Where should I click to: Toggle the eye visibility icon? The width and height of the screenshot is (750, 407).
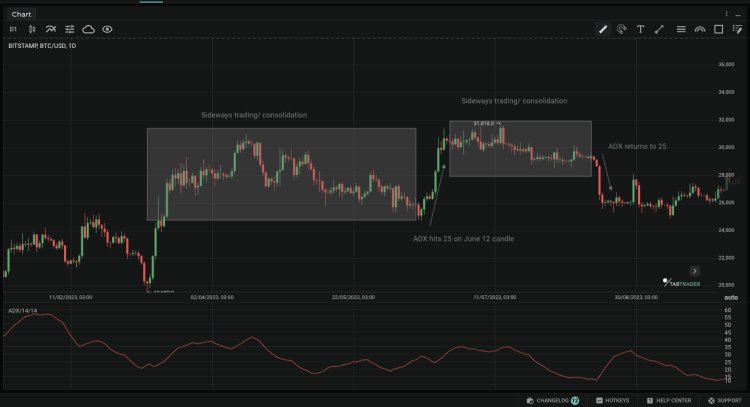[107, 29]
